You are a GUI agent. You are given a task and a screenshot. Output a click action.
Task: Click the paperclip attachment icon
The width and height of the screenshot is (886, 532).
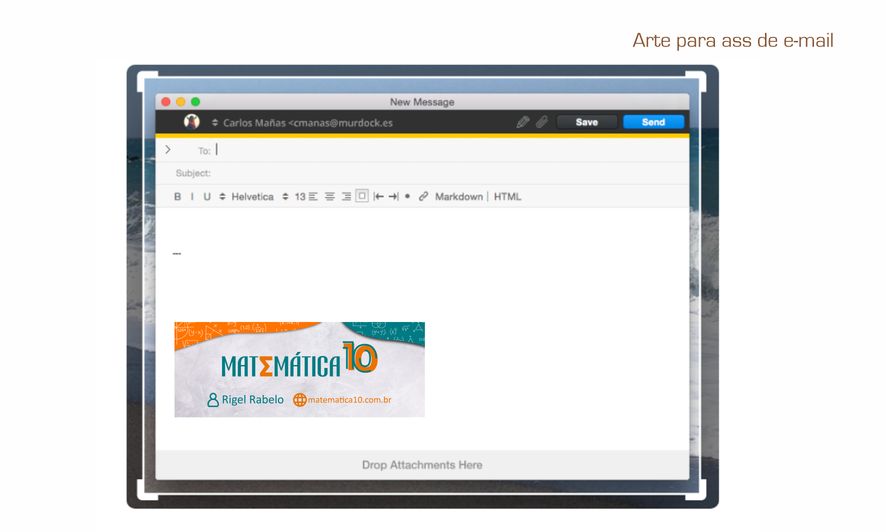[541, 122]
